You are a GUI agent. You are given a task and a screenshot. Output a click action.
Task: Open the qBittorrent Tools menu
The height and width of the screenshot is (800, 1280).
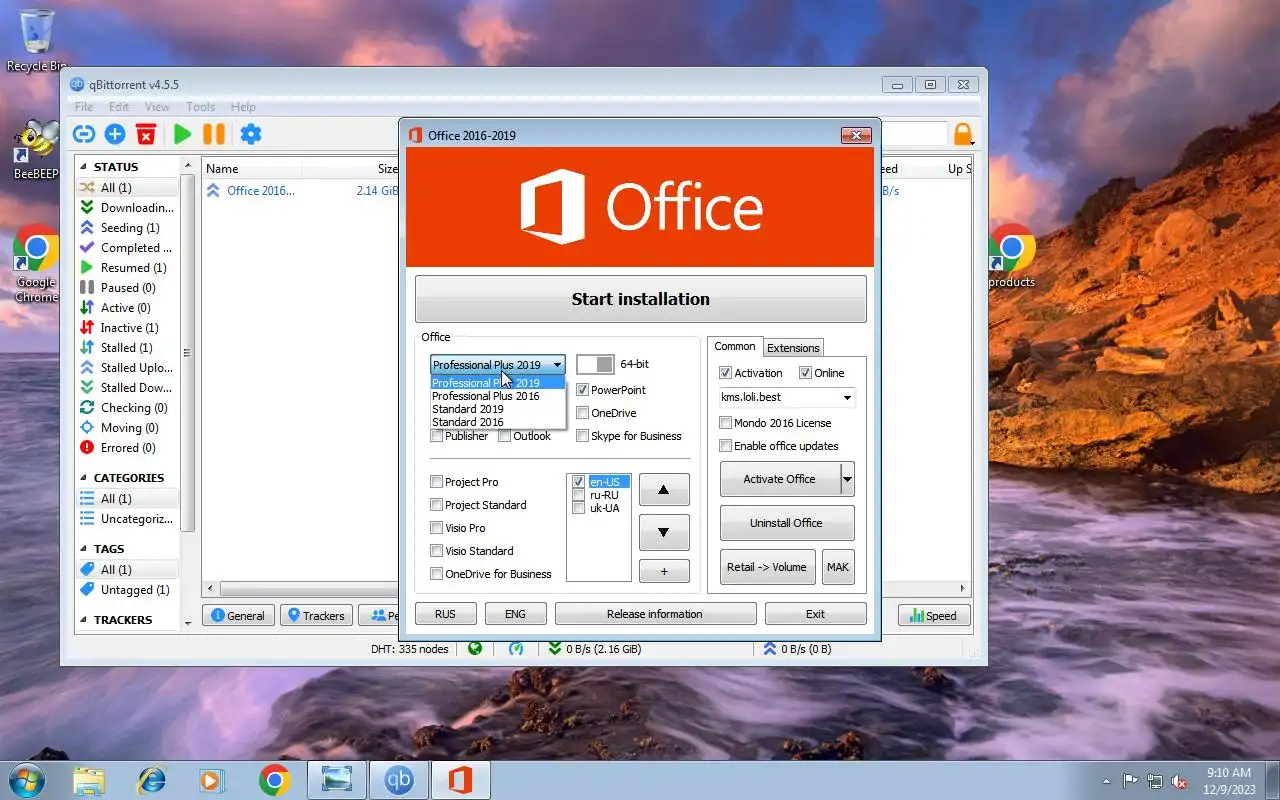pyautogui.click(x=201, y=107)
